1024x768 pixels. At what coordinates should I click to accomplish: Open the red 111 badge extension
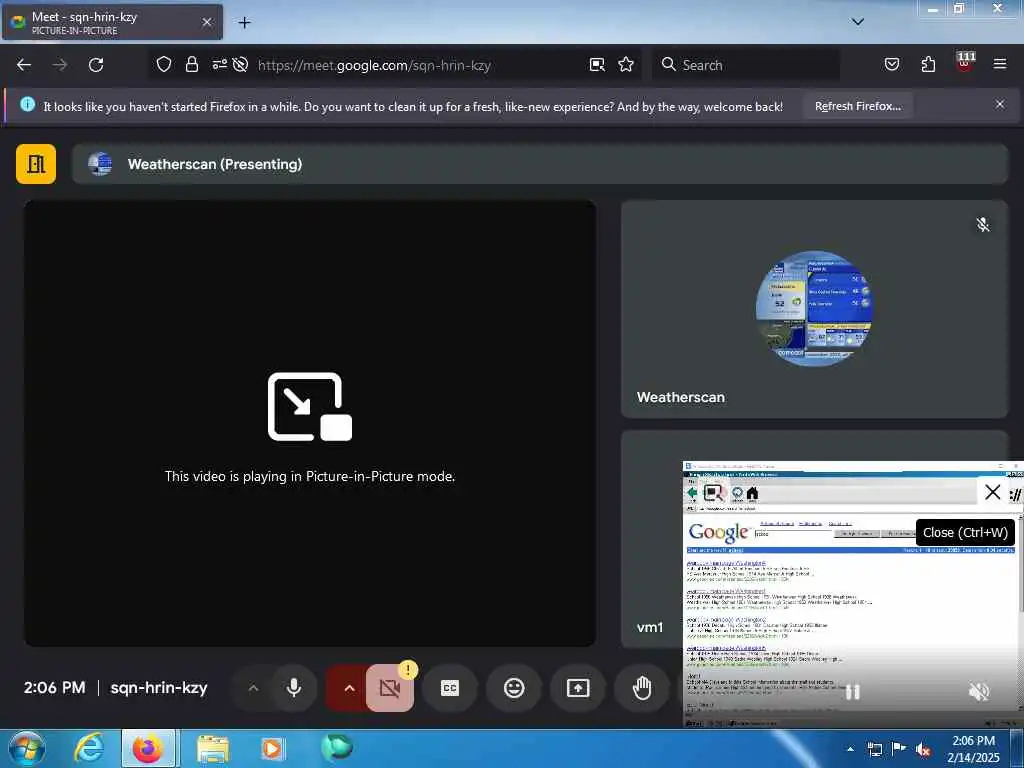pos(965,62)
